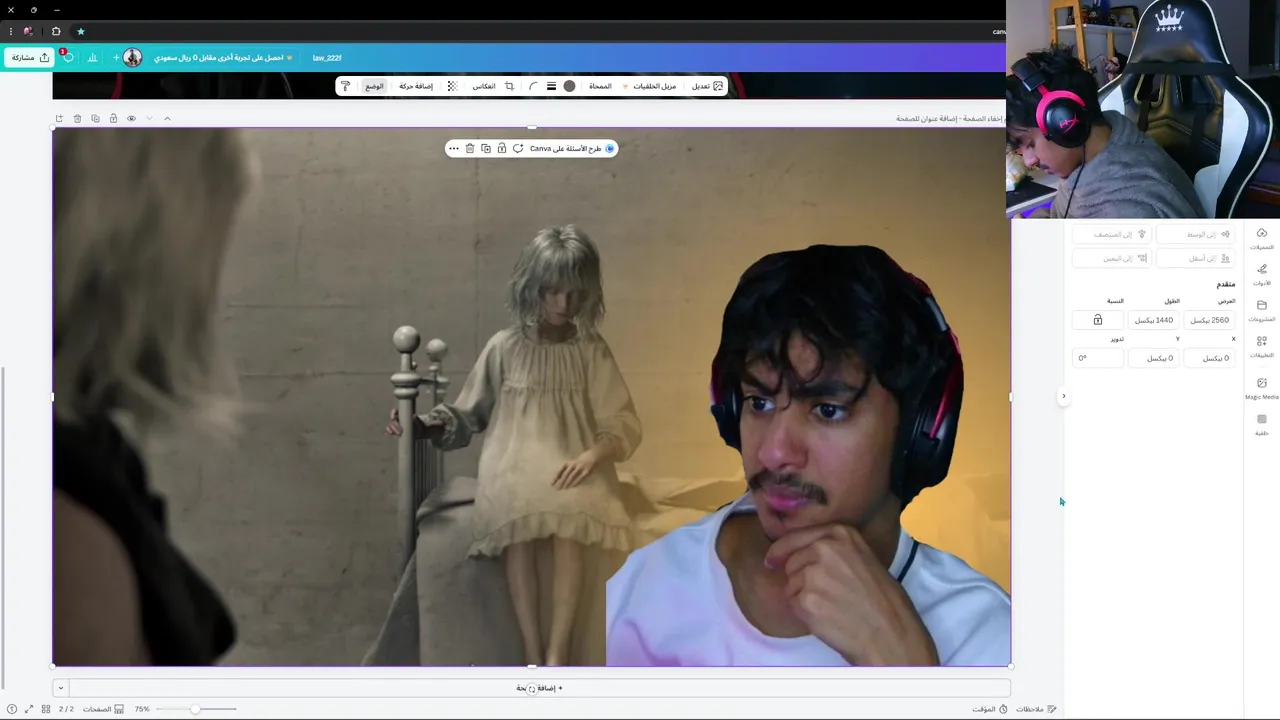Click the Share (مشاركة) button
This screenshot has width=1280, height=720.
coord(29,57)
